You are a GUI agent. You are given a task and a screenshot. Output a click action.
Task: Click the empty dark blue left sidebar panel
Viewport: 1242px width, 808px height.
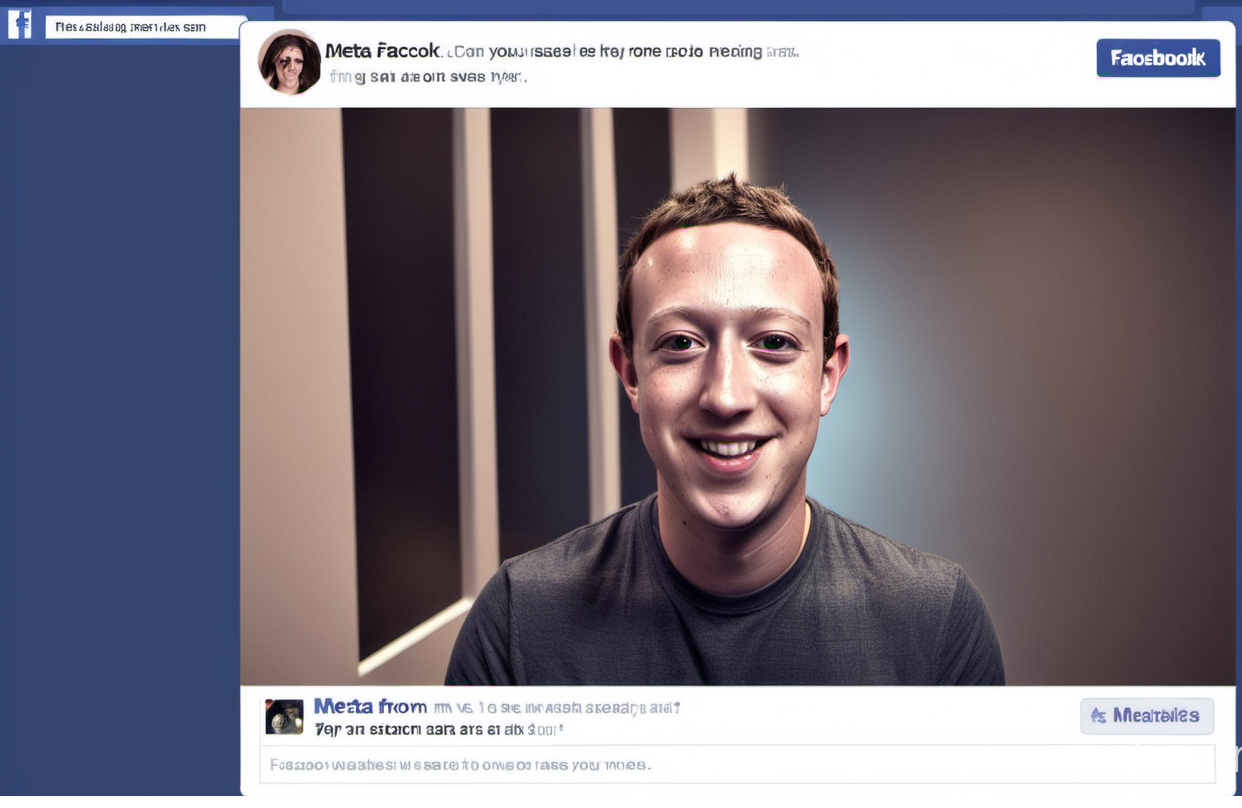tap(120, 420)
